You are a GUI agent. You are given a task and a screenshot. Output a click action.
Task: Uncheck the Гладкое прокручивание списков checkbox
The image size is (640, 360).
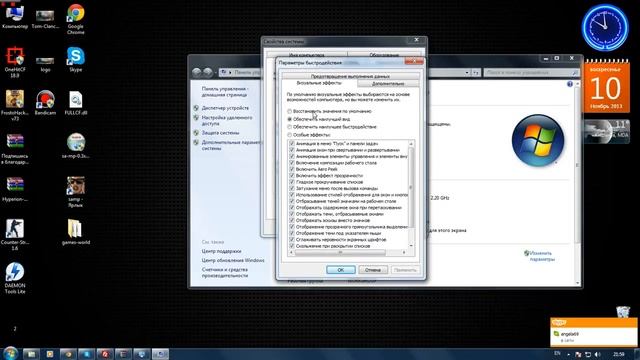click(291, 182)
